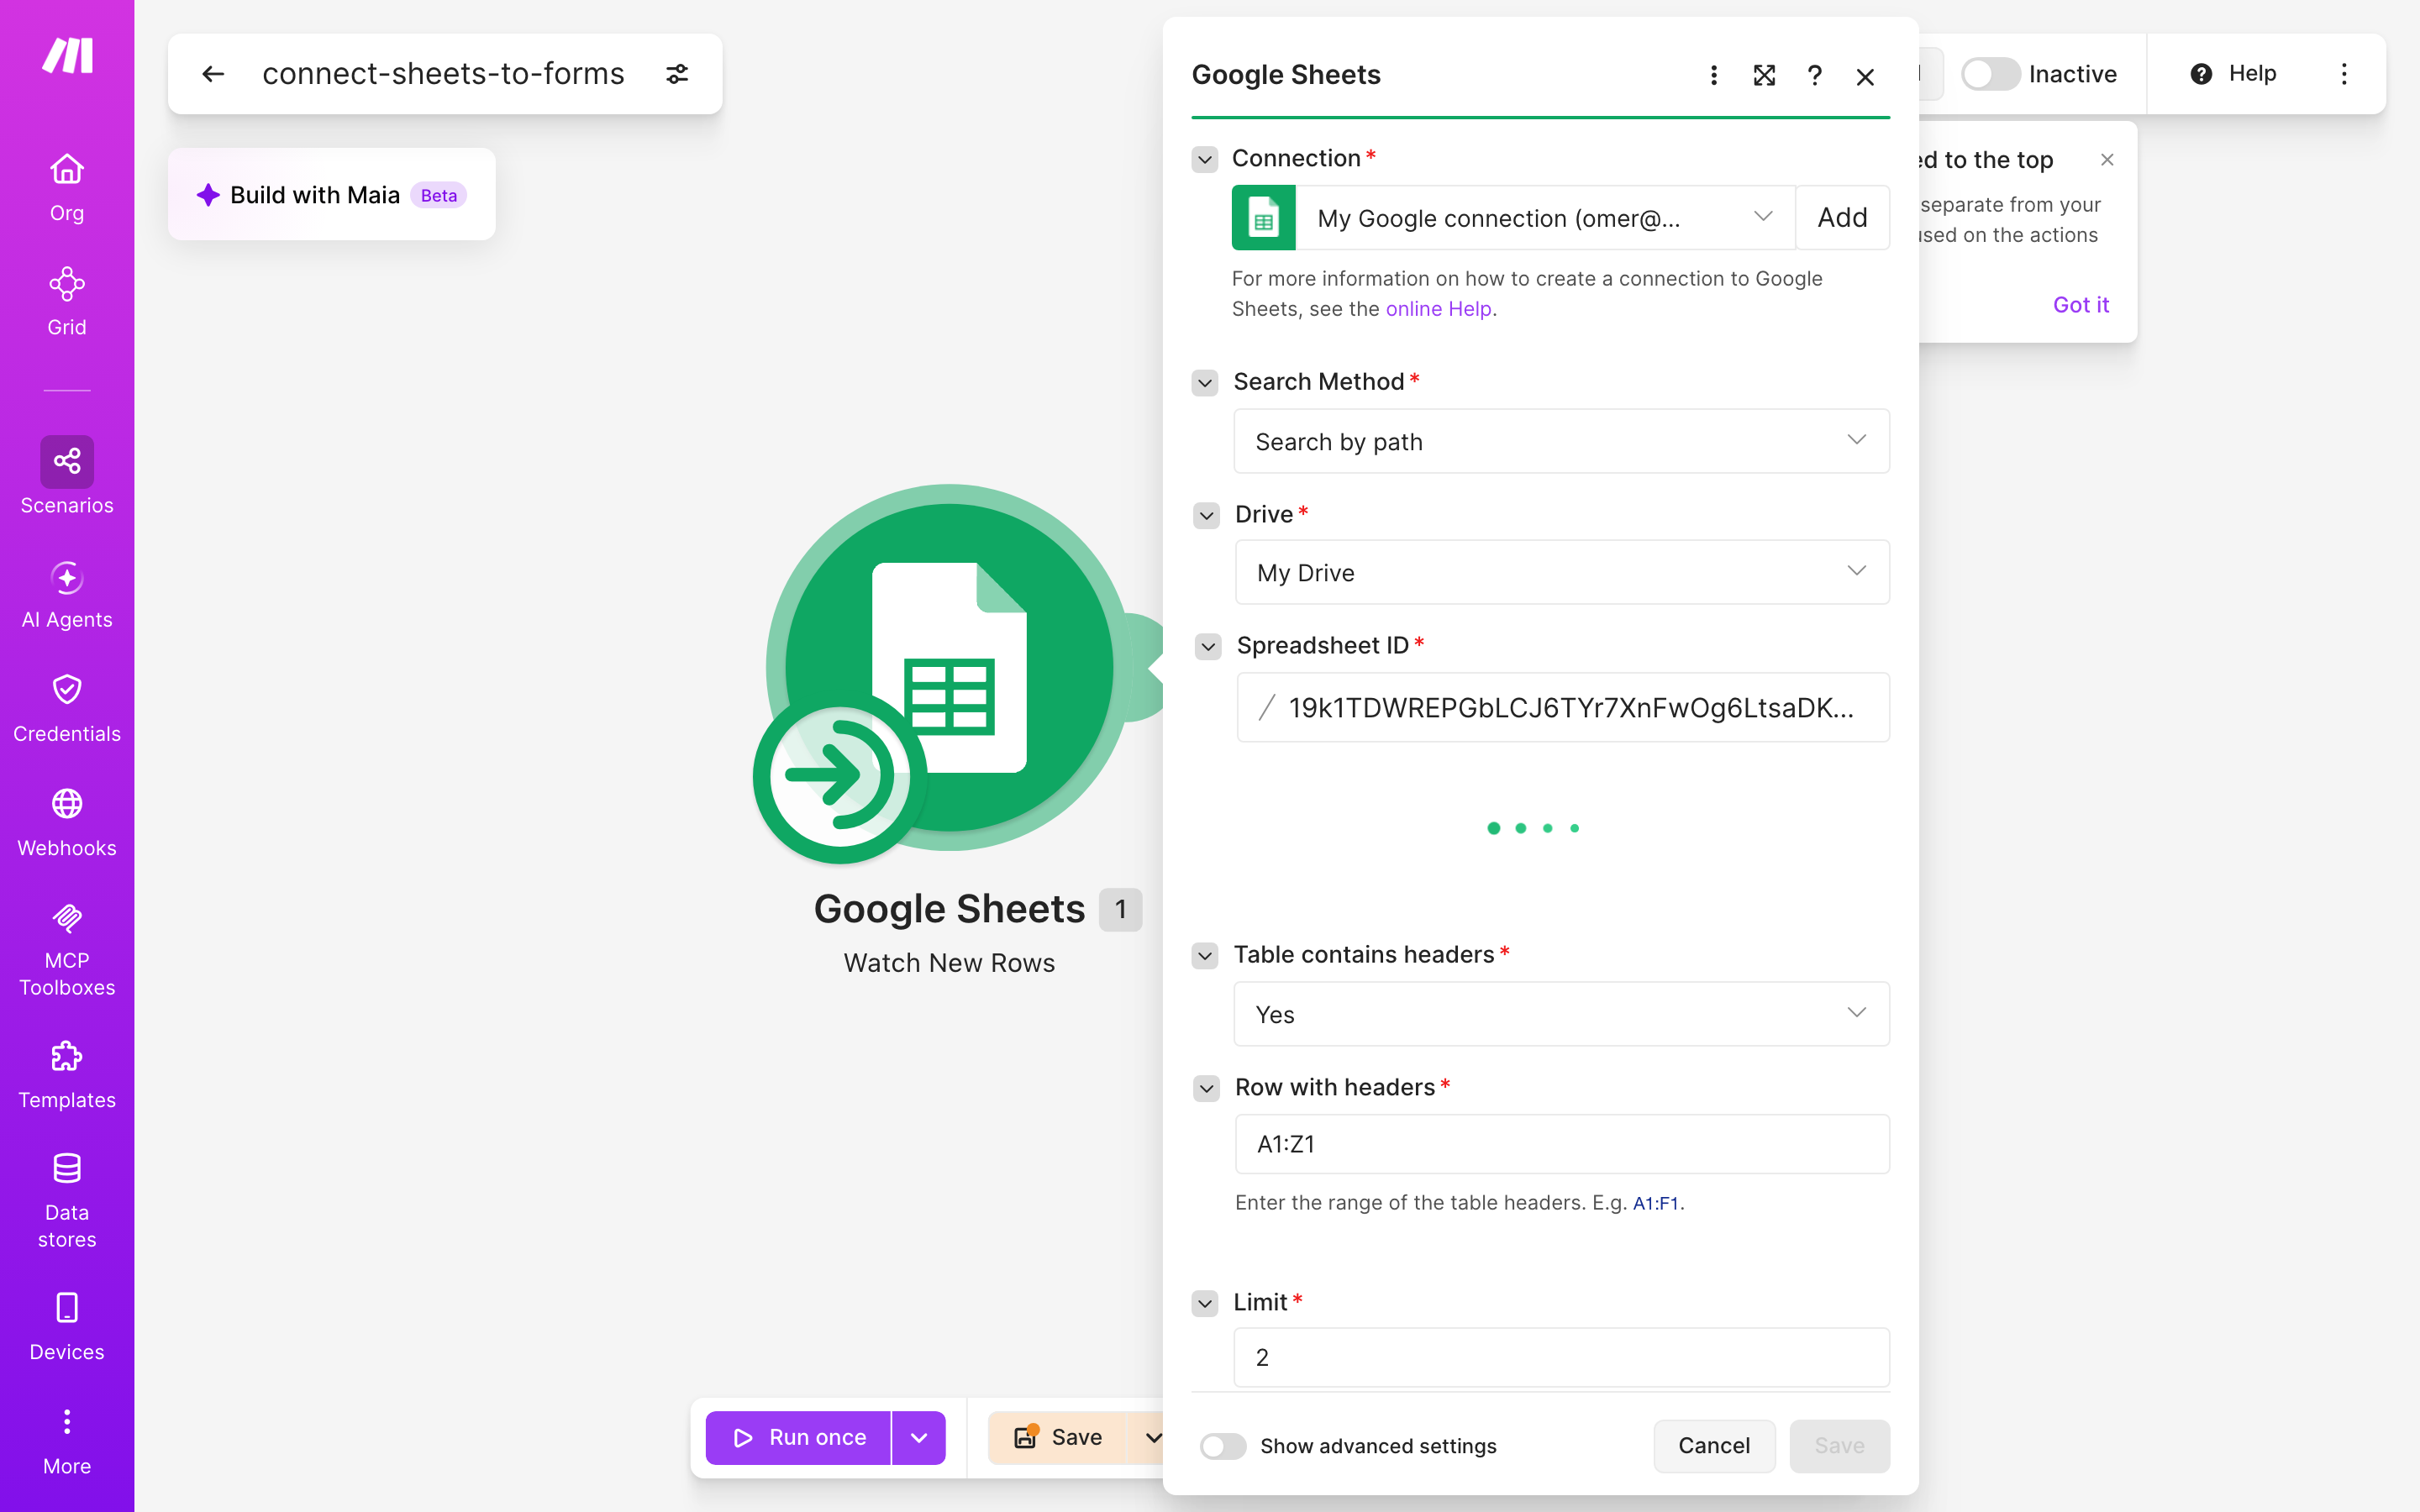Viewport: 2420px width, 1512px height.
Task: Dismiss the tooltip popup with the X
Action: tap(2107, 160)
